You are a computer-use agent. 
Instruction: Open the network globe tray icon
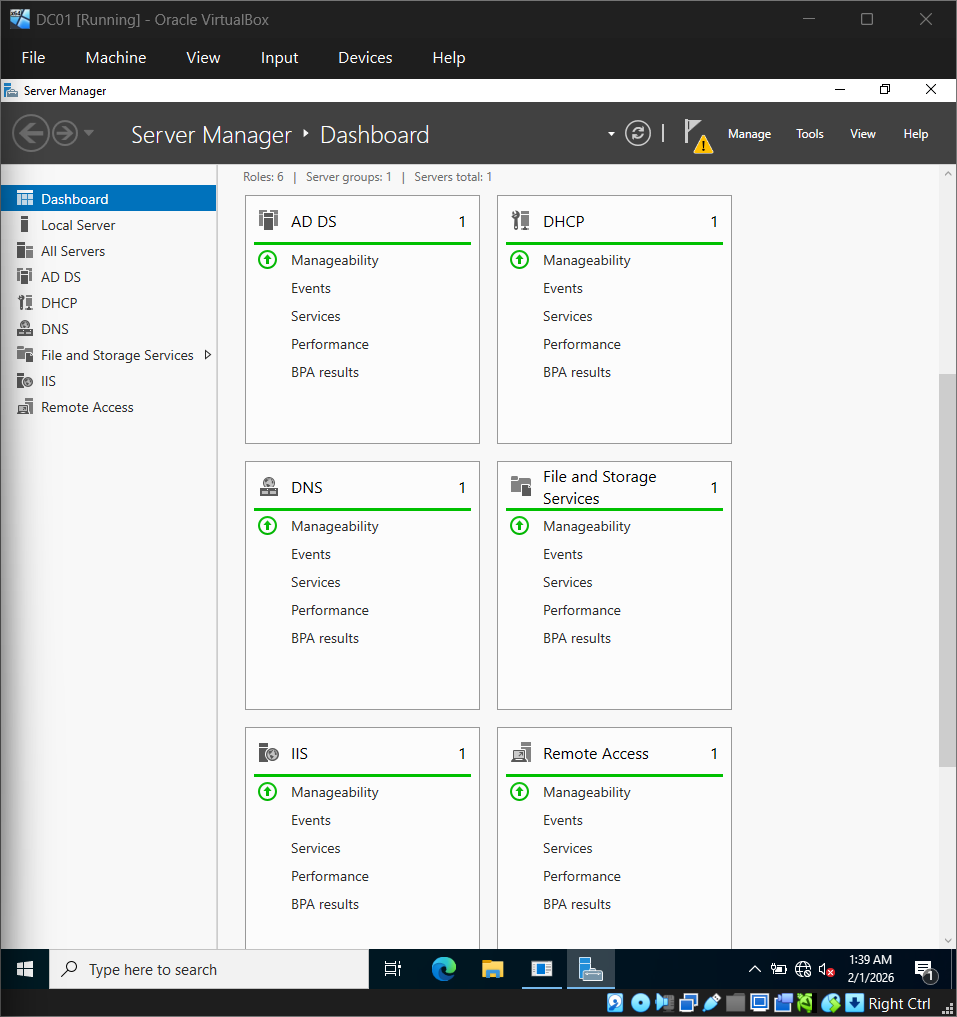803,969
